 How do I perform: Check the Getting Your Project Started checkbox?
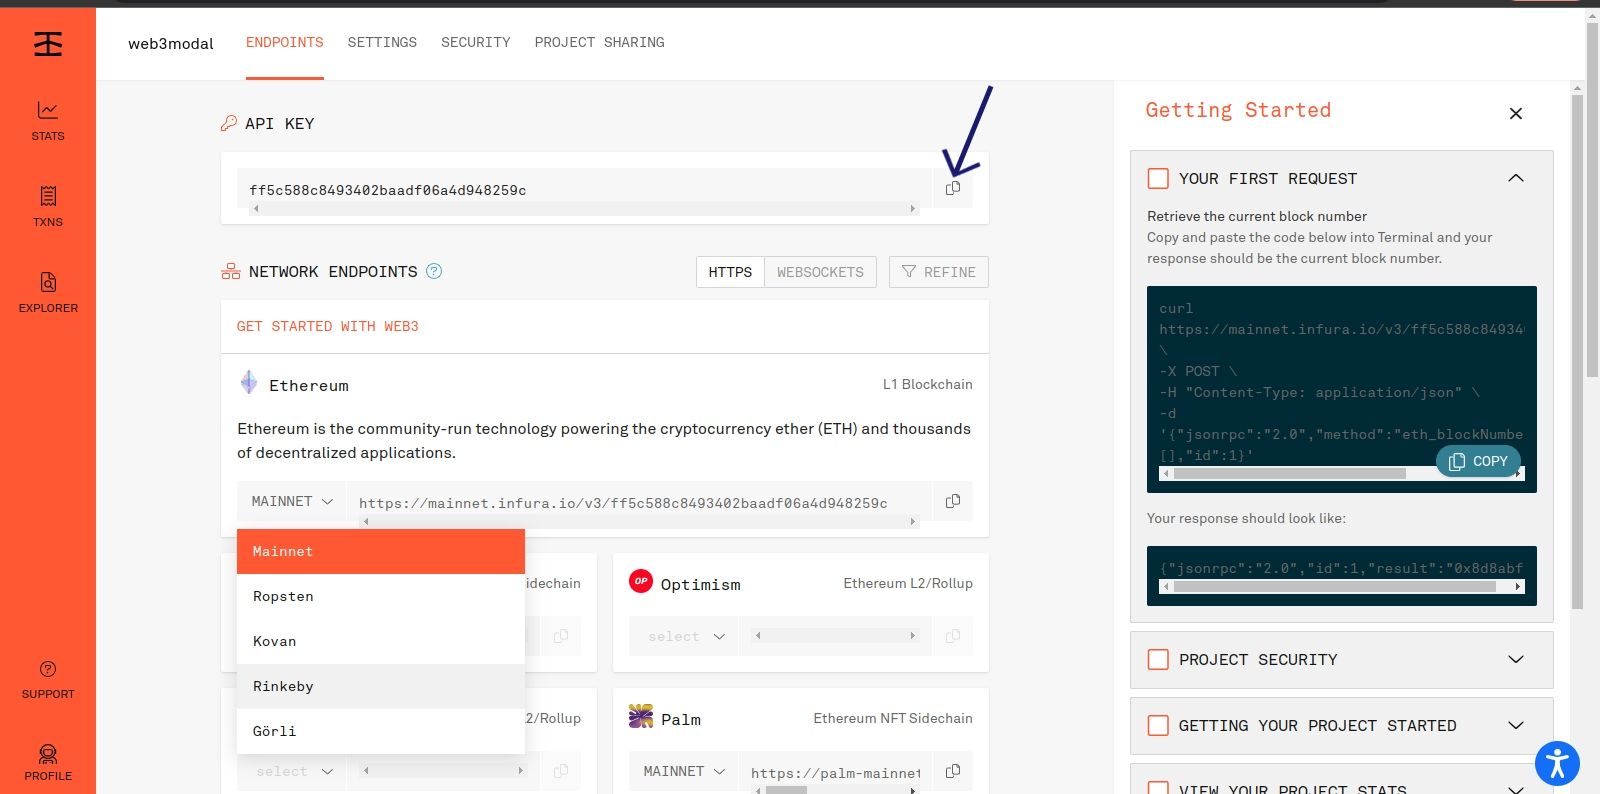tap(1158, 725)
